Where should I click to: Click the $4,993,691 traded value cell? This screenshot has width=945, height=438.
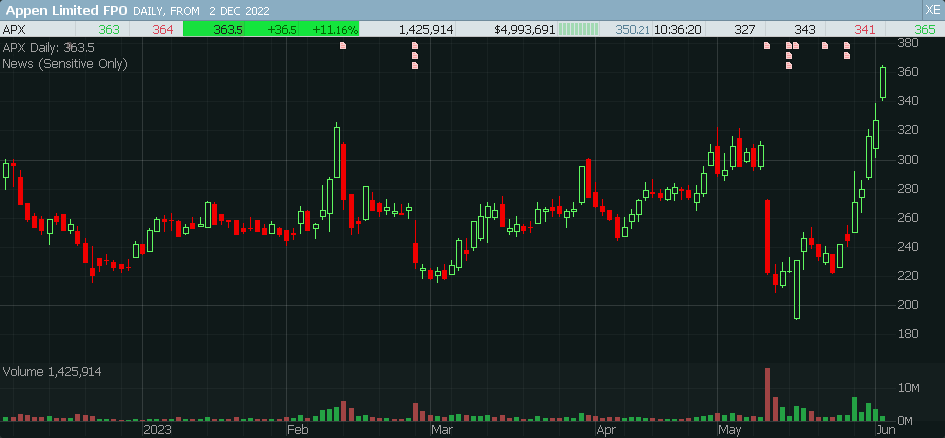pos(524,30)
